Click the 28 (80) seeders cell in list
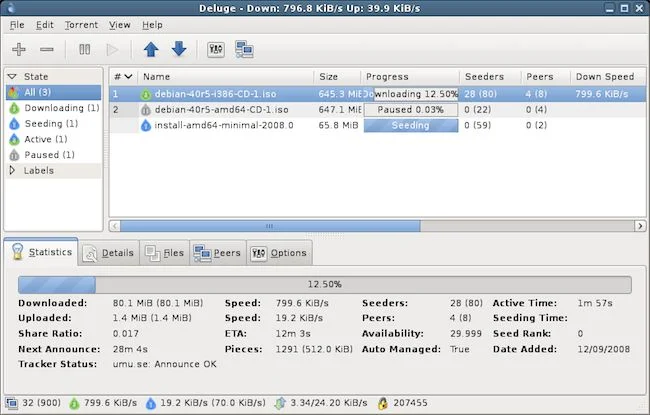This screenshot has height=415, width=650. (480, 94)
